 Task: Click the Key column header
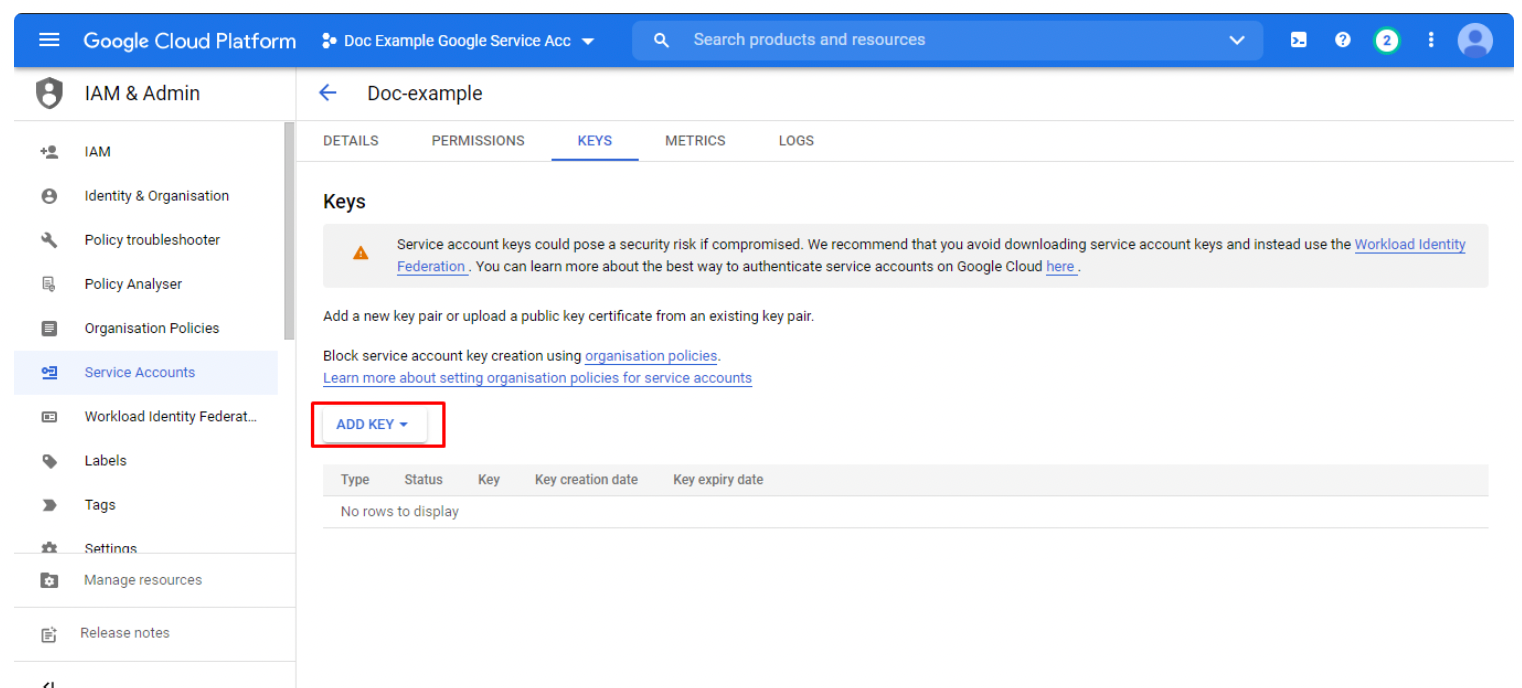coord(489,480)
